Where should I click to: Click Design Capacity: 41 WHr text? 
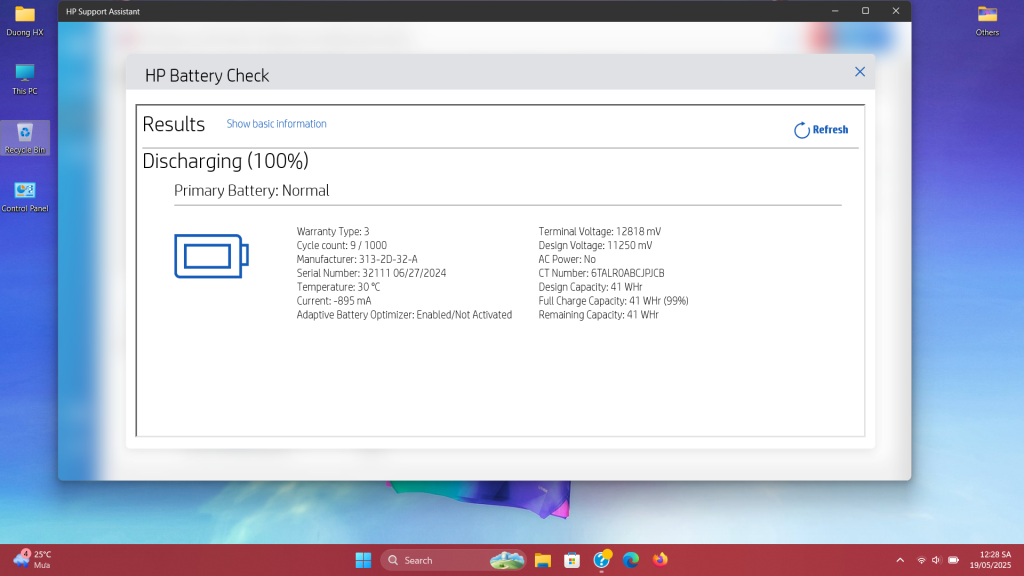(x=590, y=287)
